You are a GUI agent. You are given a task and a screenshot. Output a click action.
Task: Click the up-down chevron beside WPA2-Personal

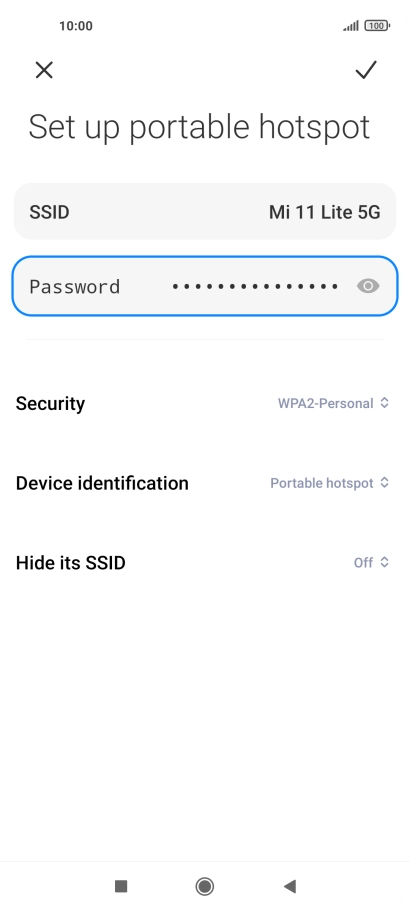(384, 403)
